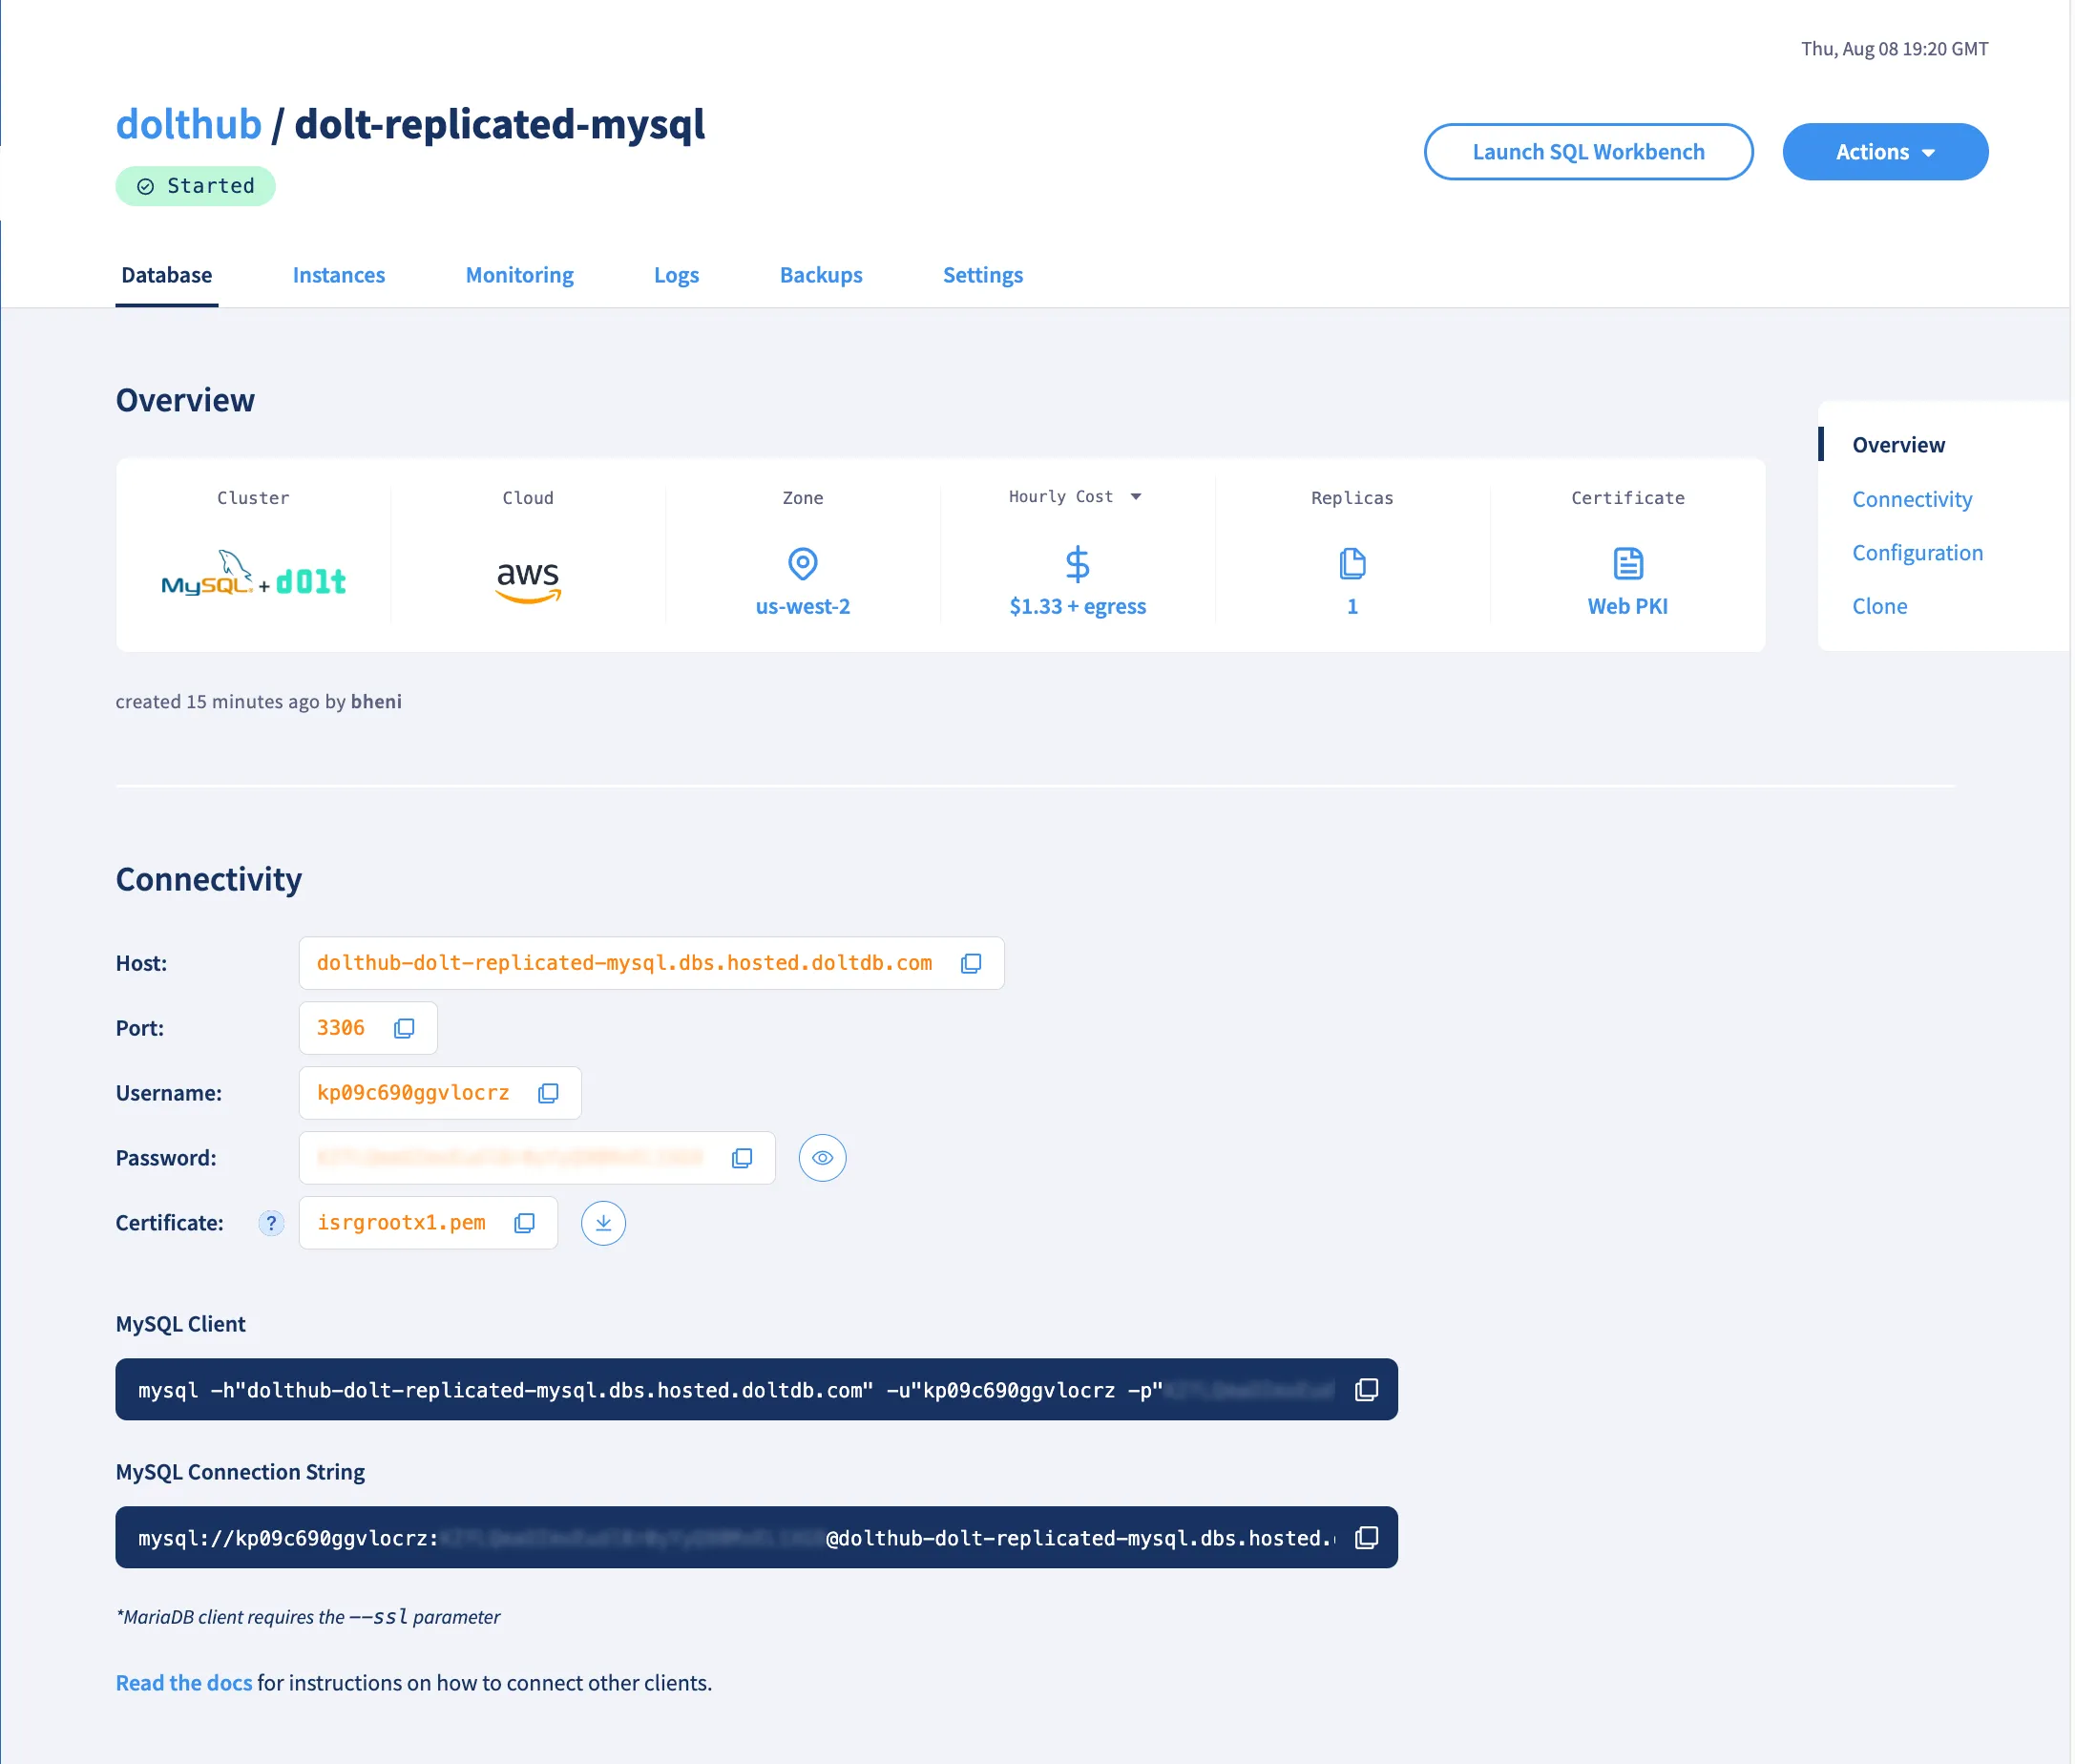Expand the Hourly Cost dropdown
2075x1764 pixels.
pos(1136,497)
